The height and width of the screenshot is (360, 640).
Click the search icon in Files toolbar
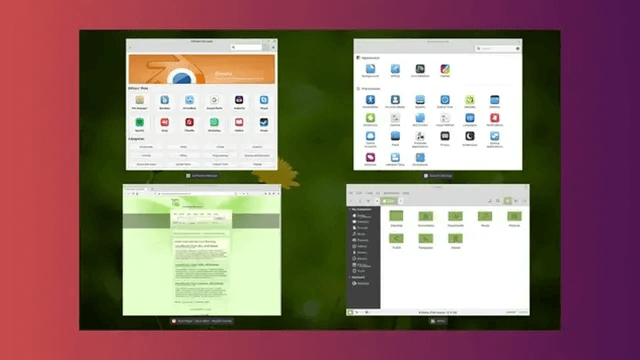(498, 201)
